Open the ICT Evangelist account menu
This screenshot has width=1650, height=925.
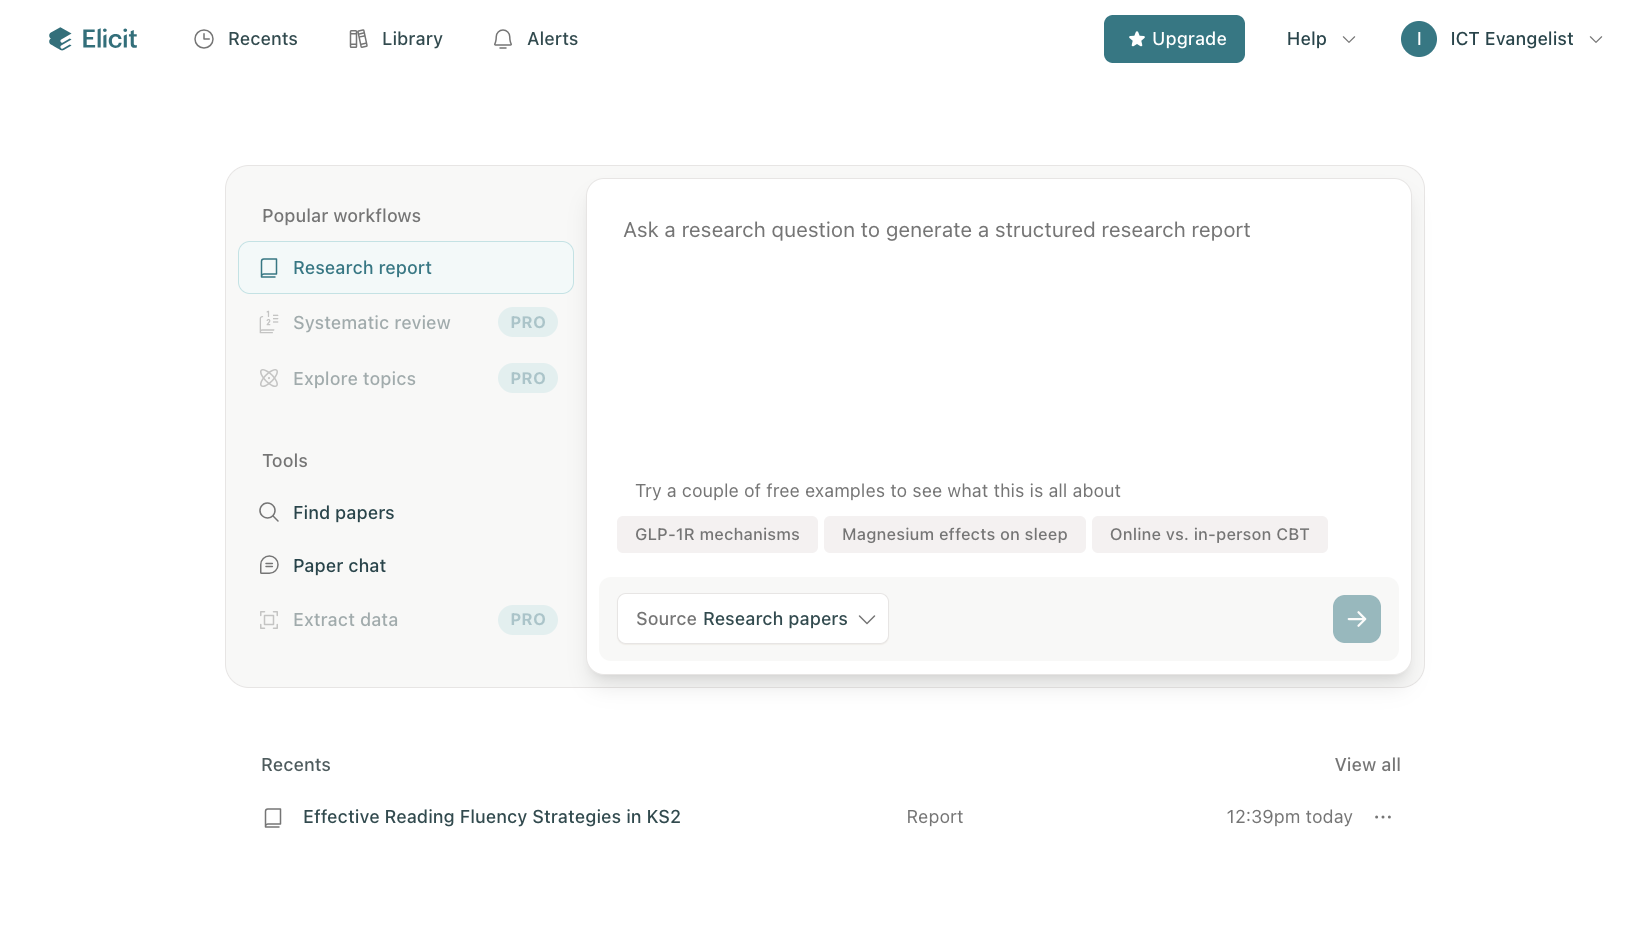(x=1512, y=39)
